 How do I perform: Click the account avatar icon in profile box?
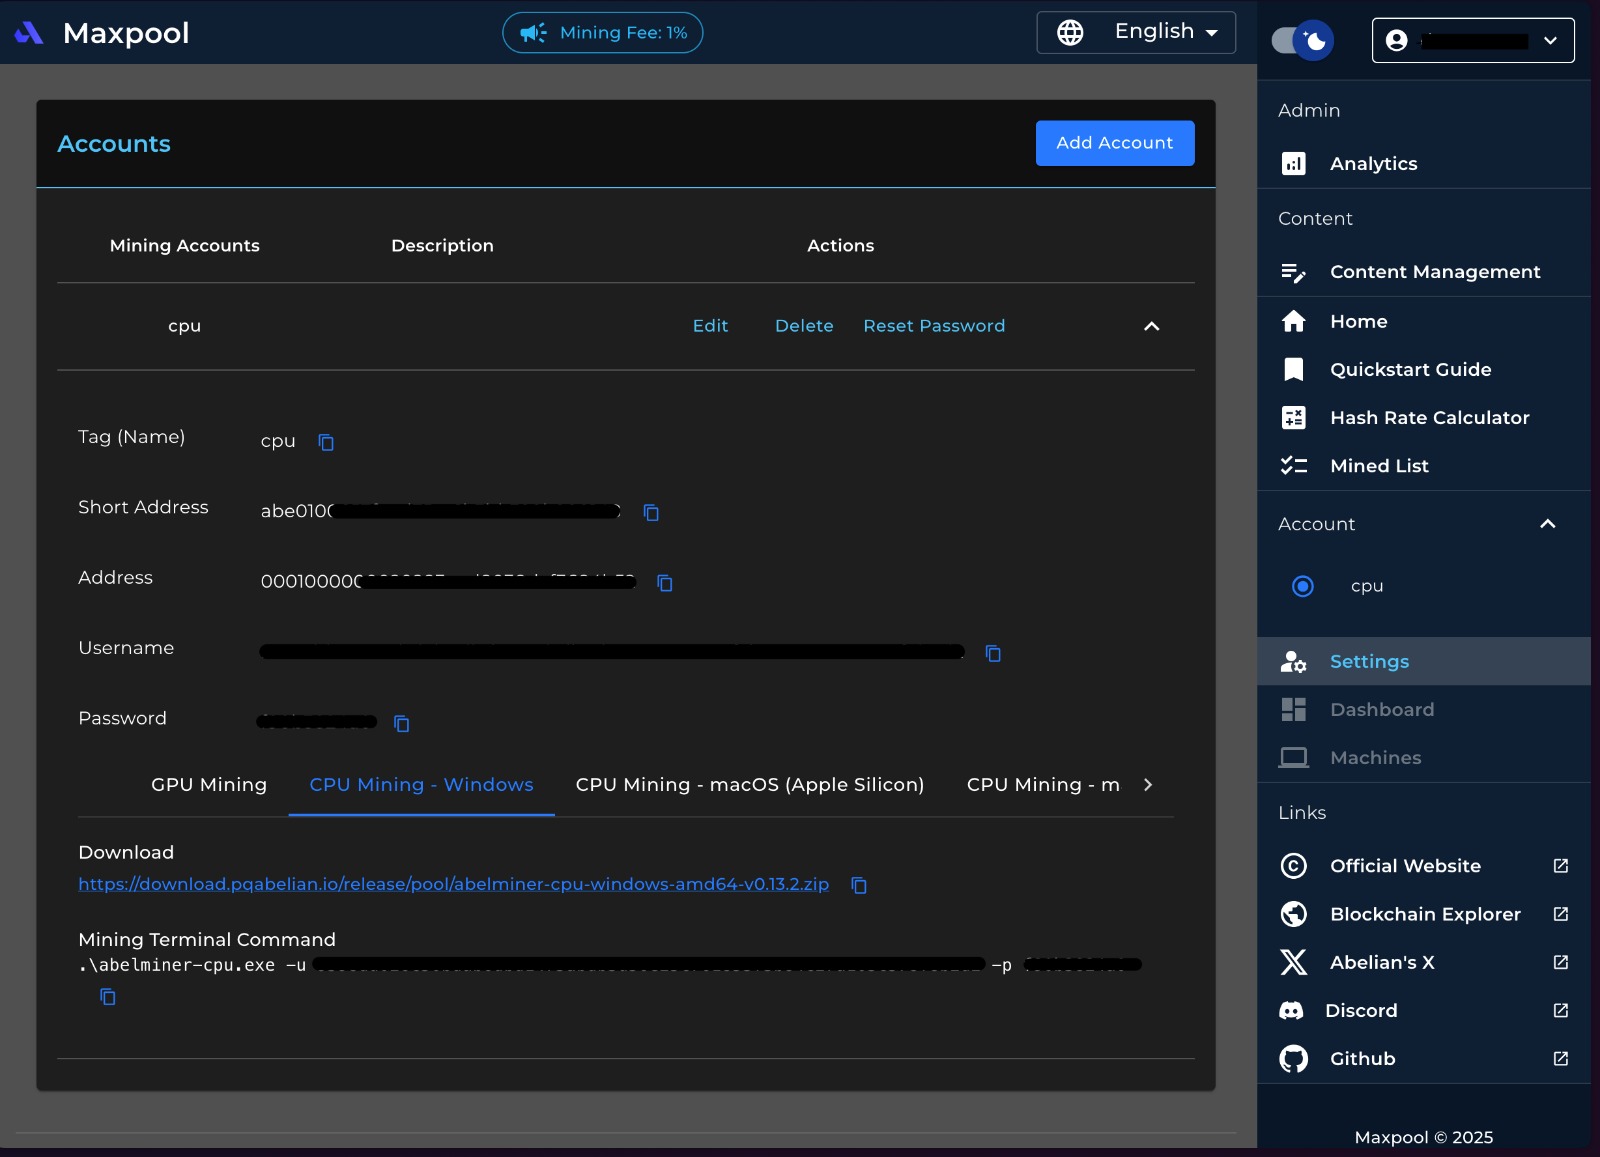click(x=1397, y=40)
